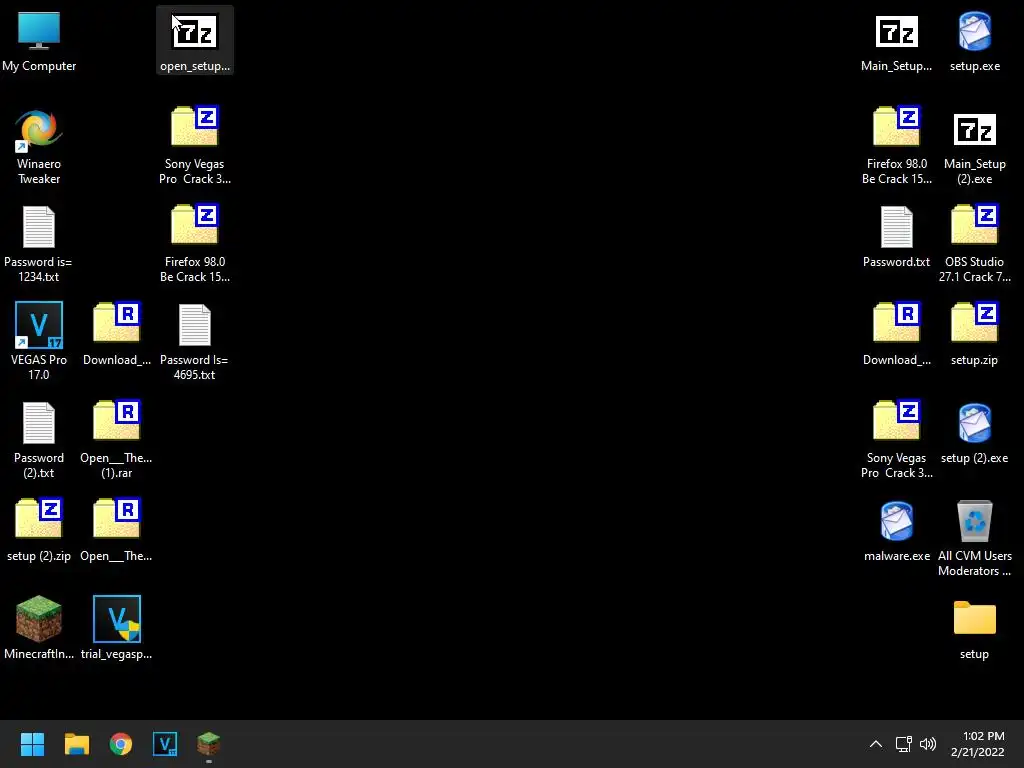The height and width of the screenshot is (768, 1024).
Task: Open the volume control in tray
Action: 927,744
